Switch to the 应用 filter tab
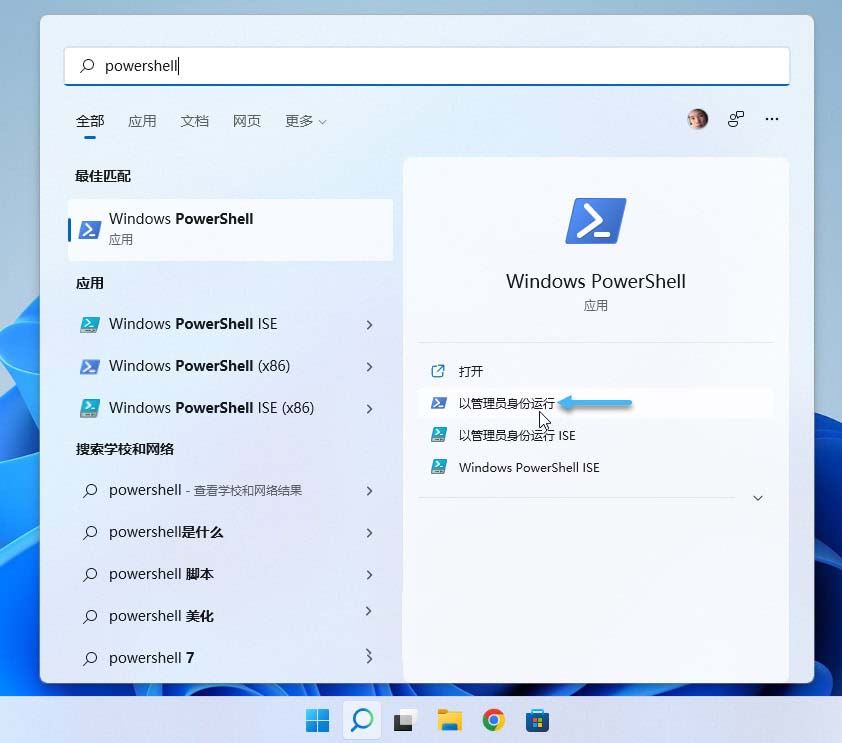The height and width of the screenshot is (743, 842). tap(143, 121)
